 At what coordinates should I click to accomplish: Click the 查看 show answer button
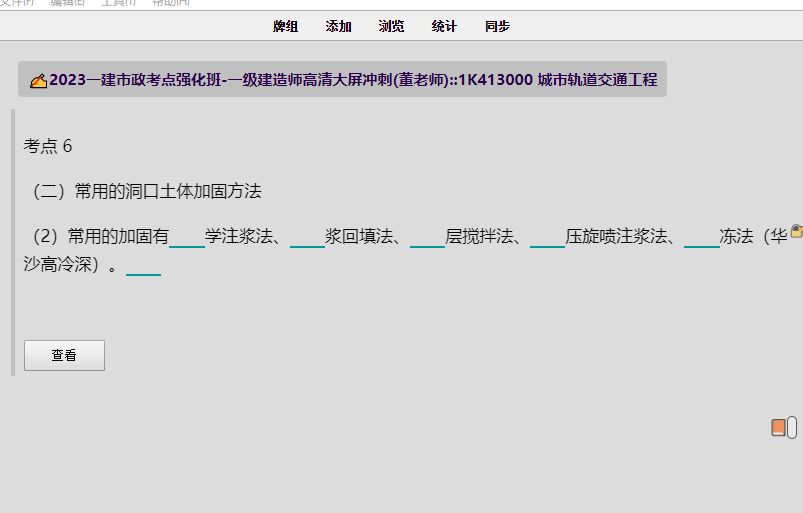(x=65, y=355)
